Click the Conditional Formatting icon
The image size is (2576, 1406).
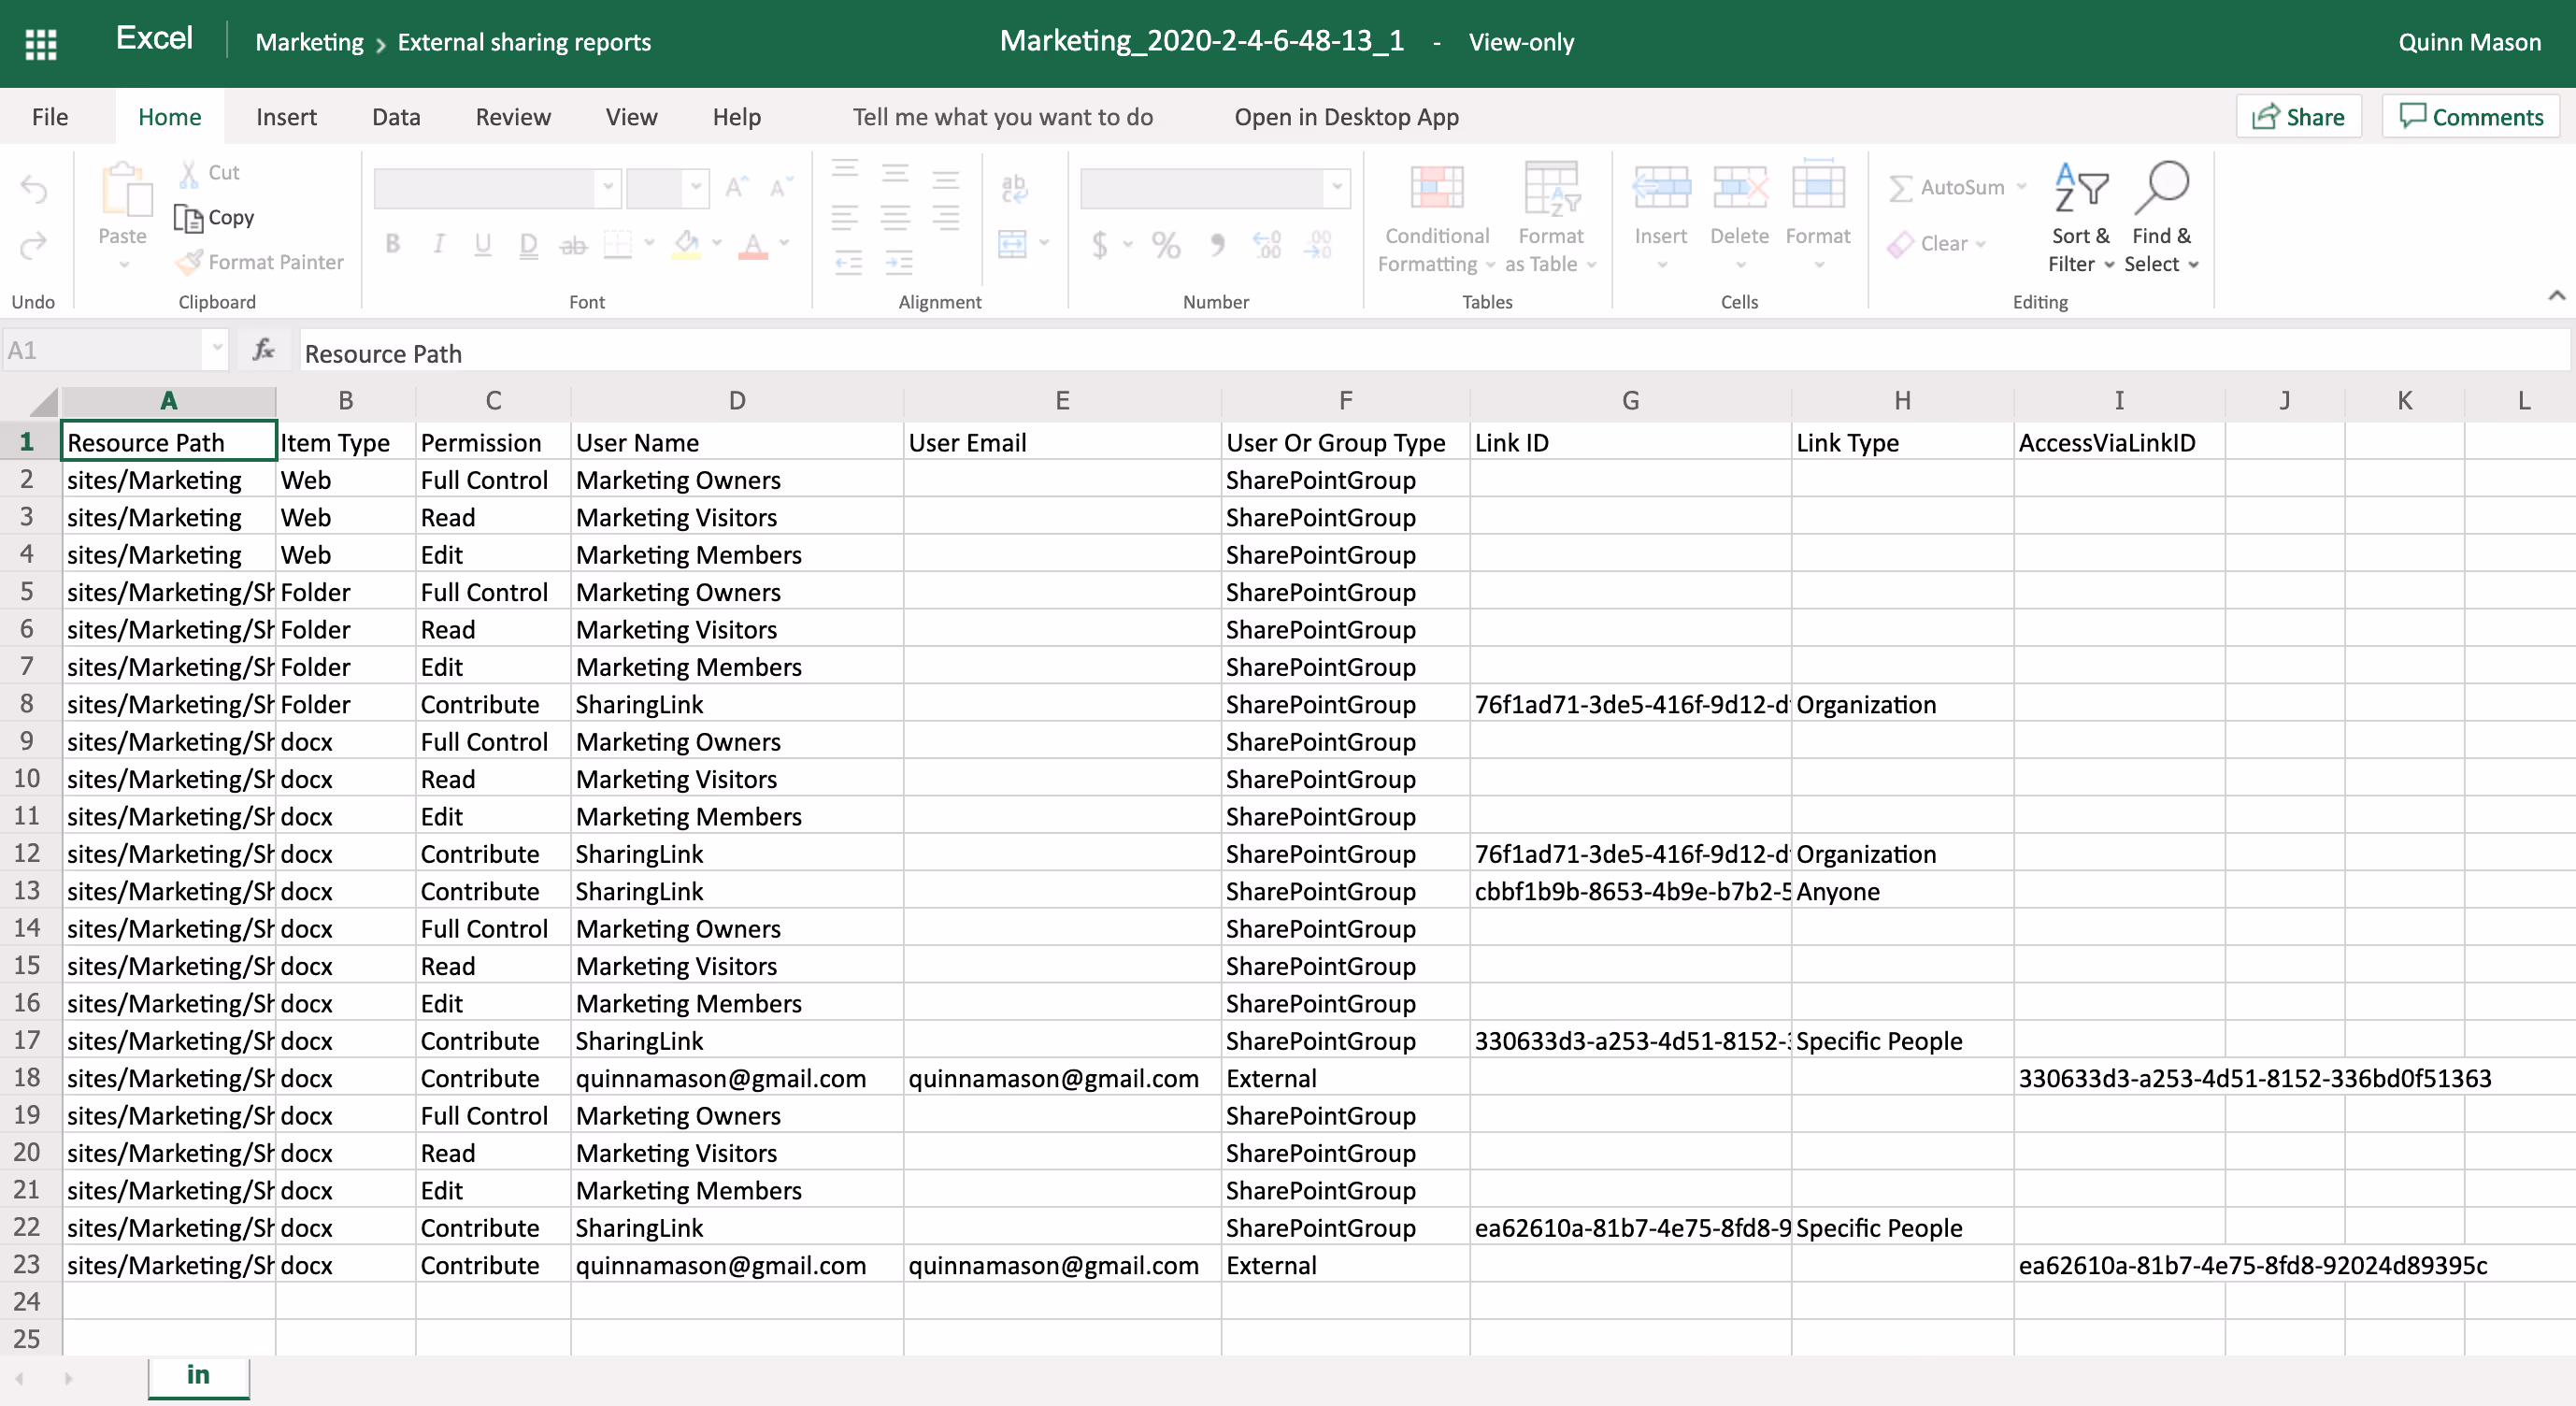pyautogui.click(x=1436, y=188)
